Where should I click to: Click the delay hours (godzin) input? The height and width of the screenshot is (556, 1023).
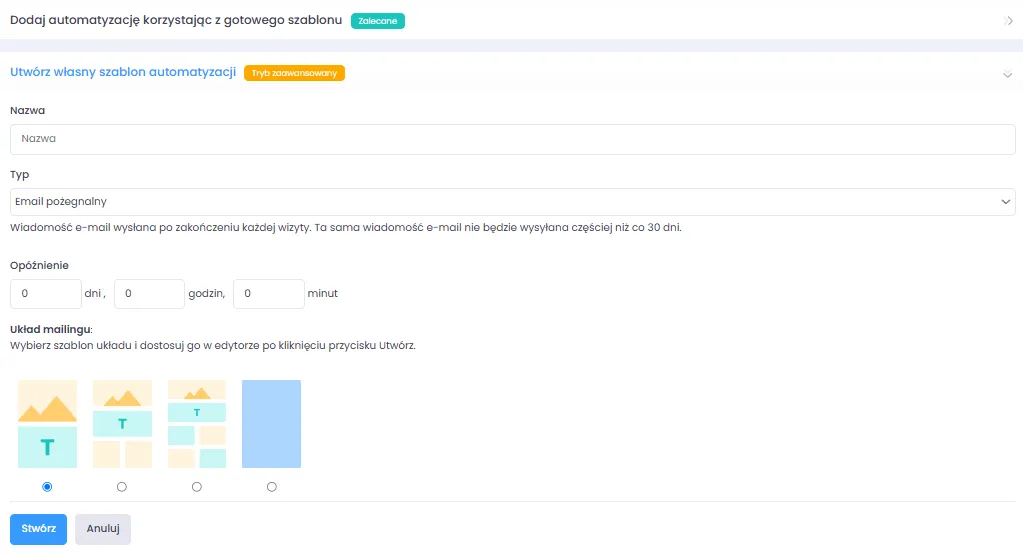tap(149, 294)
